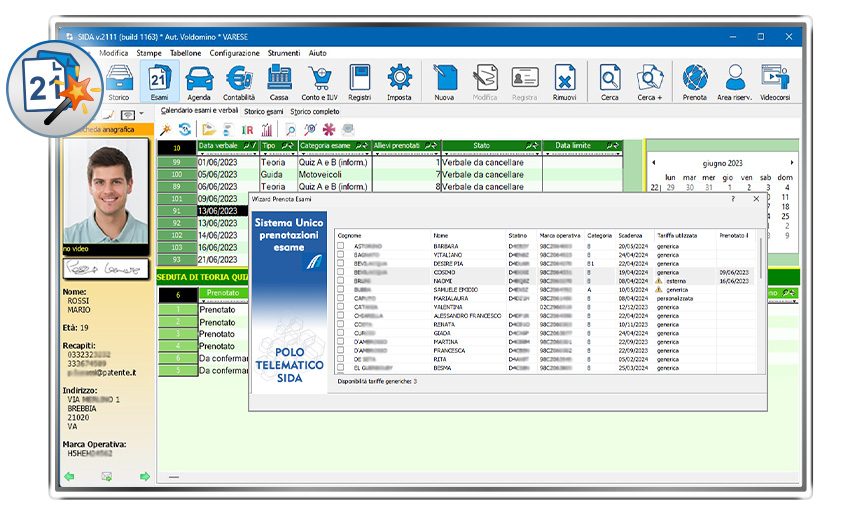Check the box for student BARBARA
Image resolution: width=850 pixels, height=513 pixels.
point(341,245)
